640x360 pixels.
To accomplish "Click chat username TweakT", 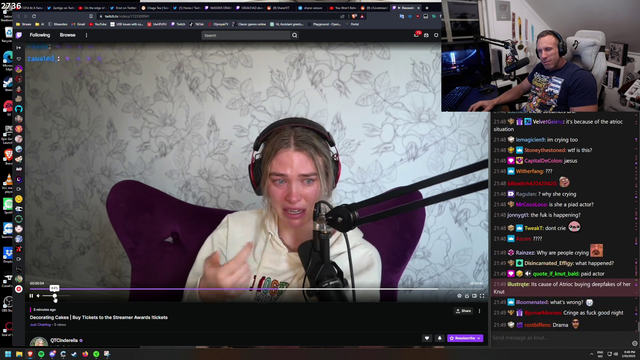I will coord(533,228).
